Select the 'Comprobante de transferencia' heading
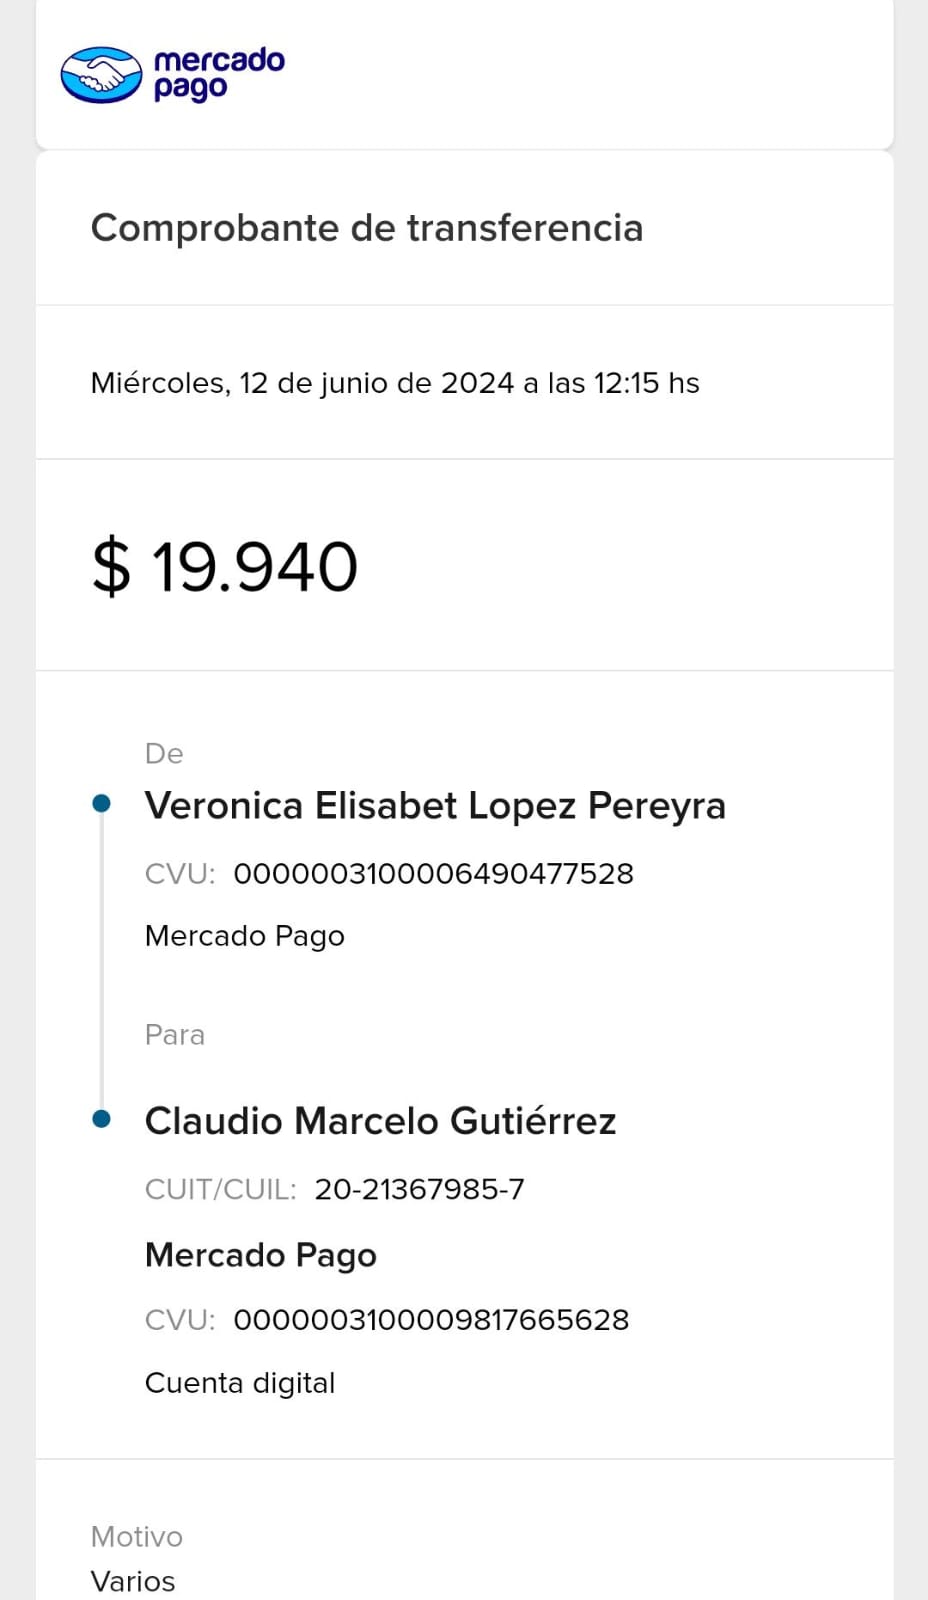928x1600 pixels. pyautogui.click(x=366, y=228)
